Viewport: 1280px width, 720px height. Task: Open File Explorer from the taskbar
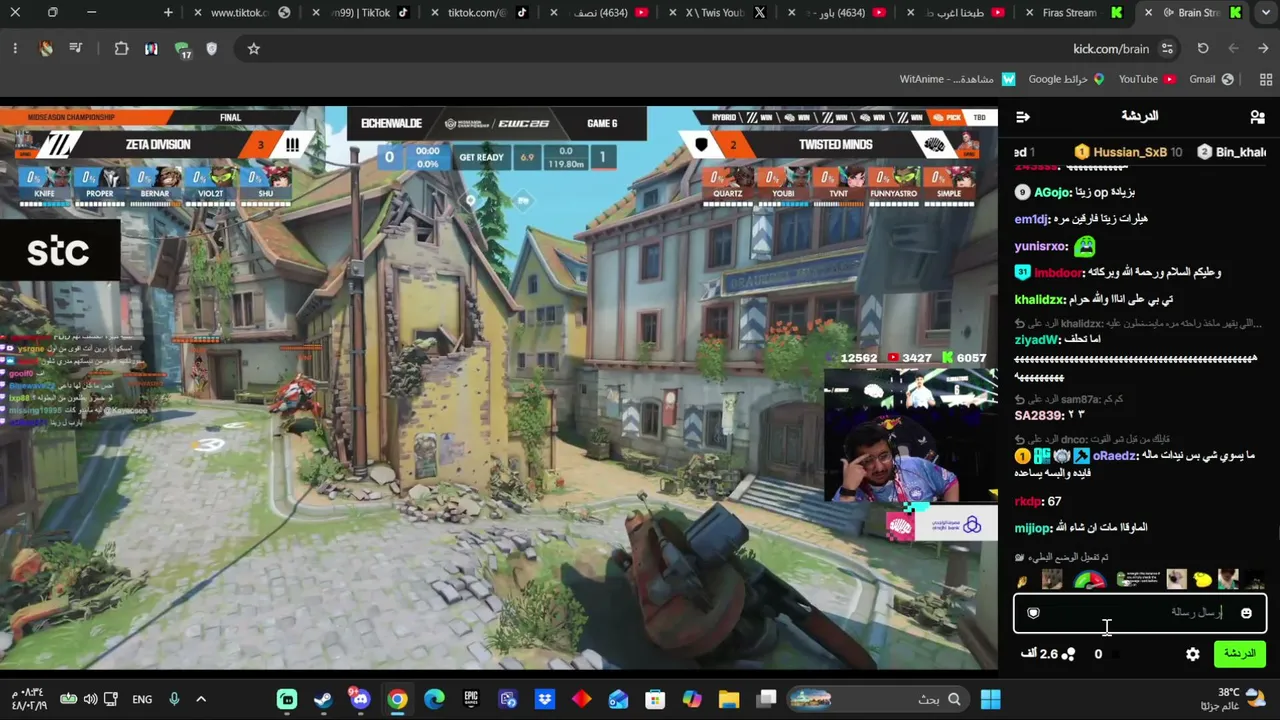729,699
